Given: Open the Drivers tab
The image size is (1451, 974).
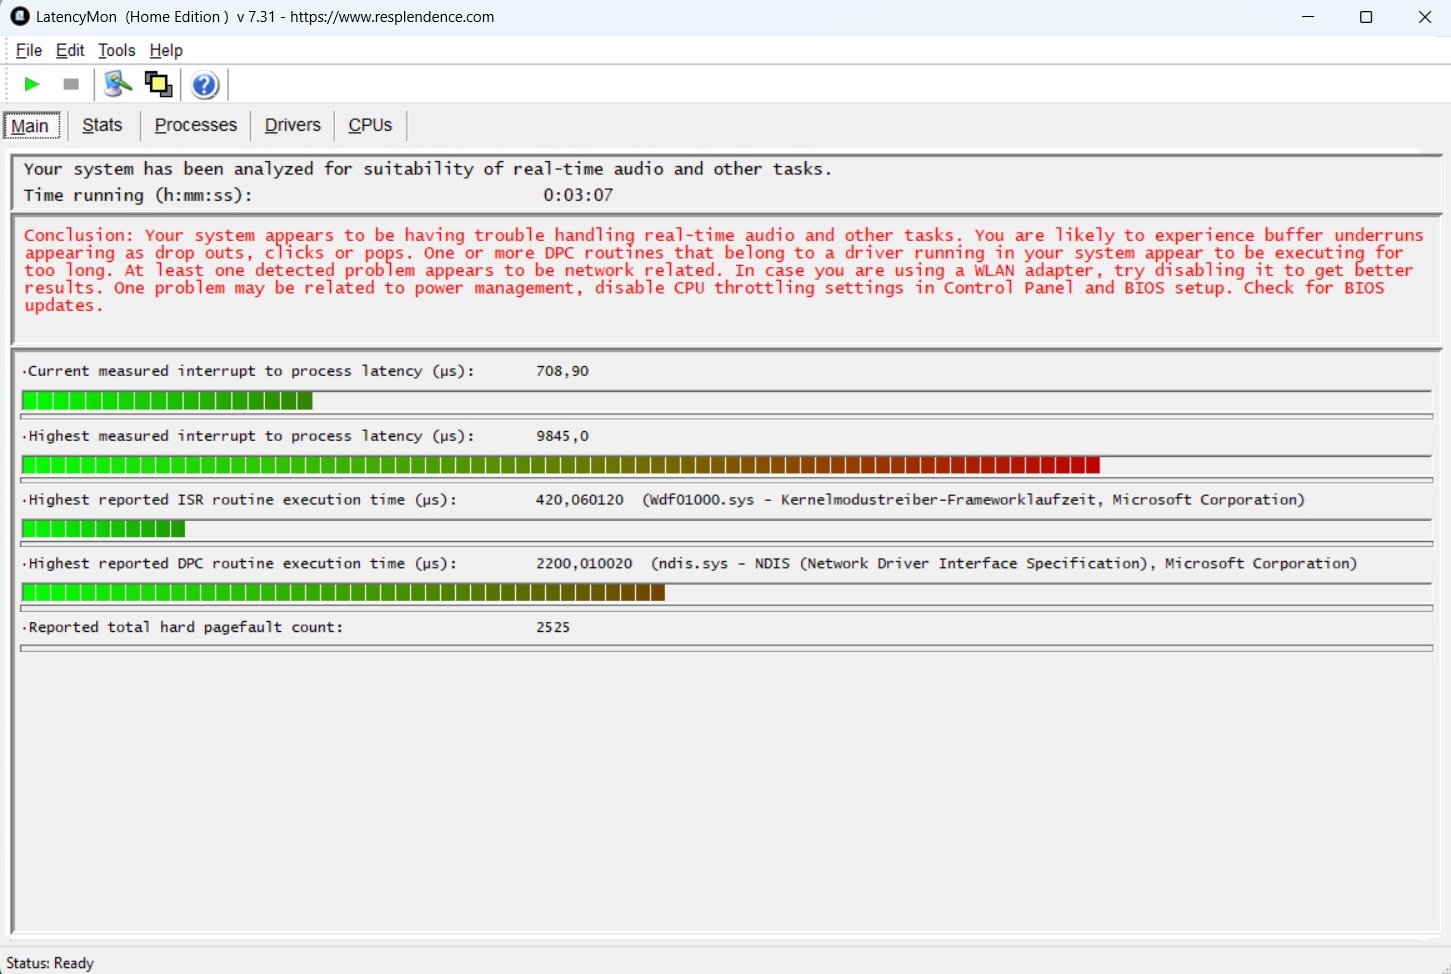Looking at the screenshot, I should [x=292, y=126].
